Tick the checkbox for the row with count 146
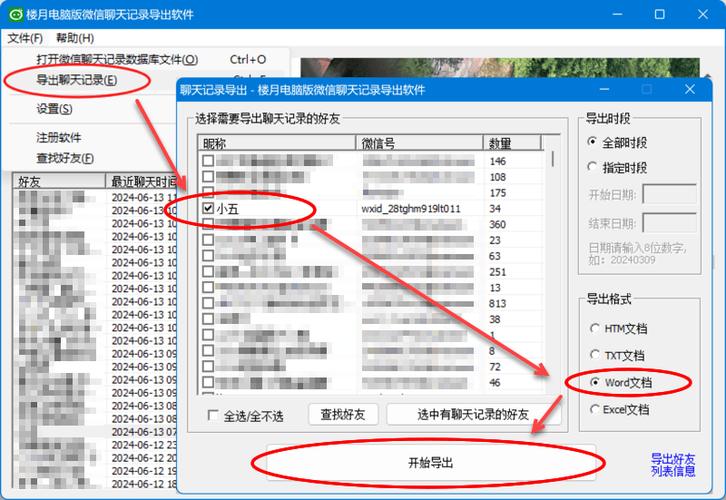The height and width of the screenshot is (500, 726). [208, 161]
